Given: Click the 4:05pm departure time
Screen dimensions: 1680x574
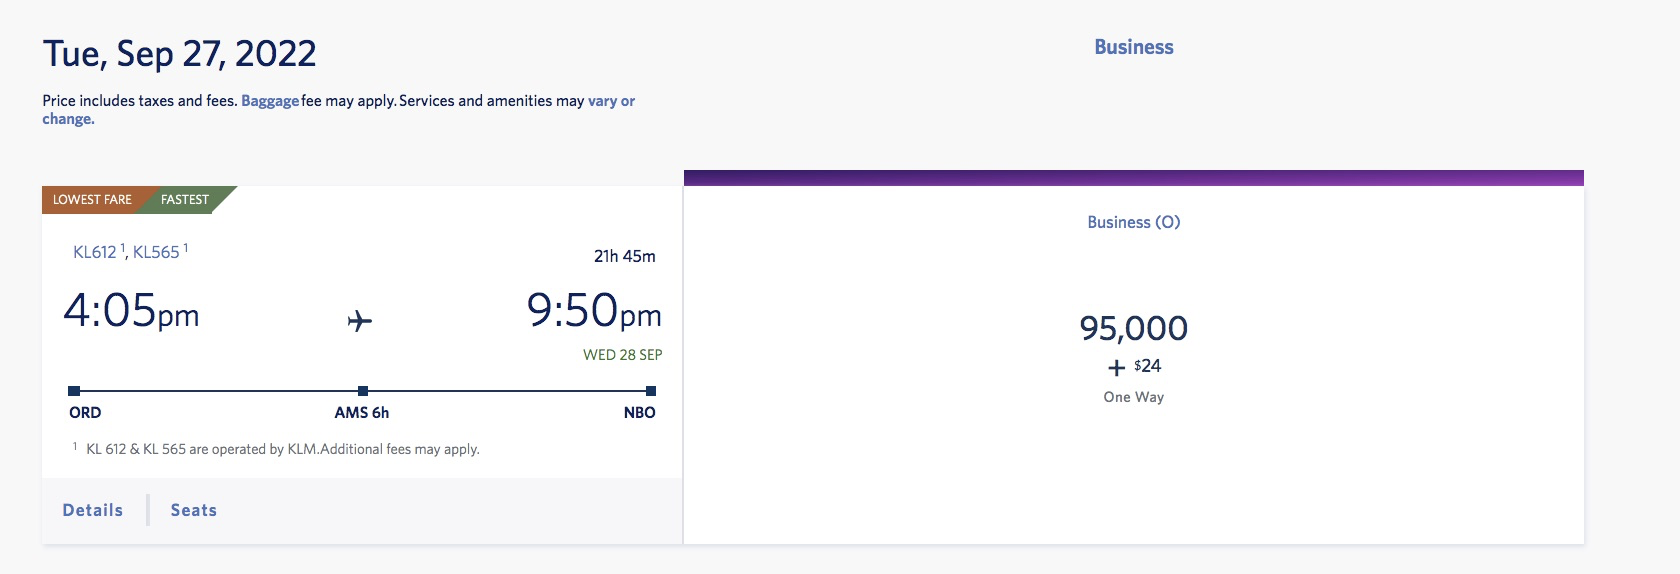Looking at the screenshot, I should 131,311.
